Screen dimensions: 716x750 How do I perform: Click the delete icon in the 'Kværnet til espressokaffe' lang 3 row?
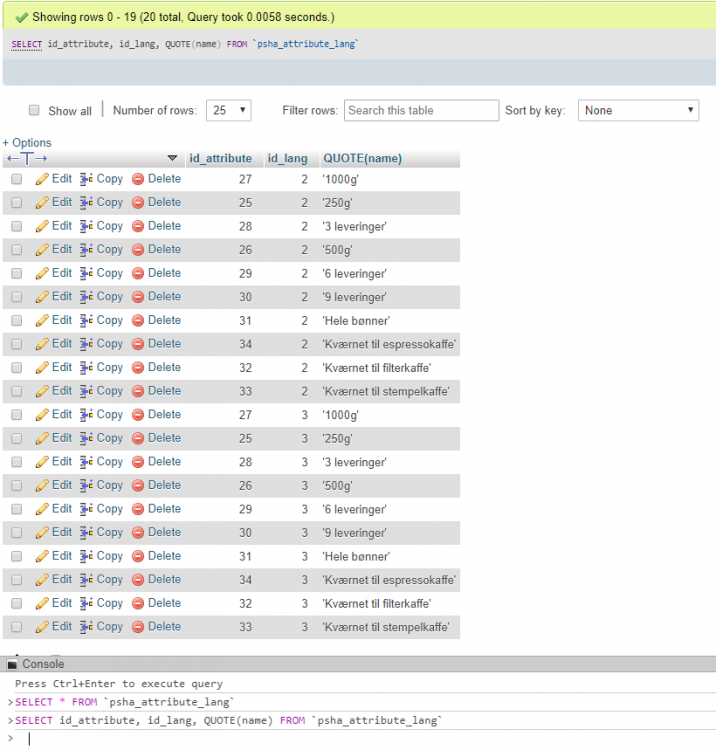pyautogui.click(x=138, y=580)
